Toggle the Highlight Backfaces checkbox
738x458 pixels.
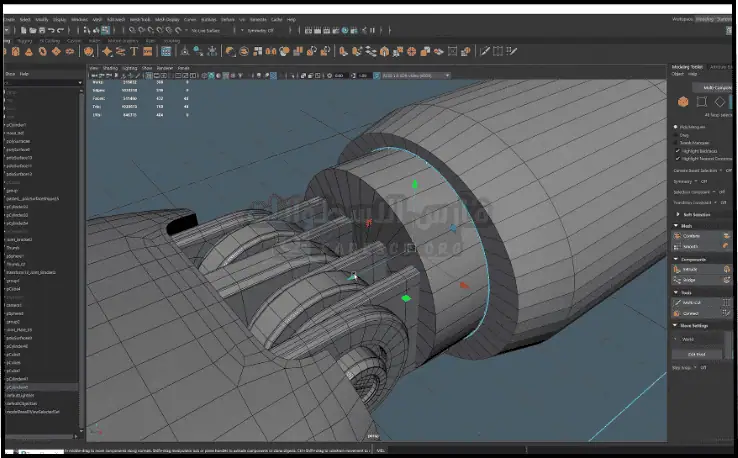coord(678,151)
